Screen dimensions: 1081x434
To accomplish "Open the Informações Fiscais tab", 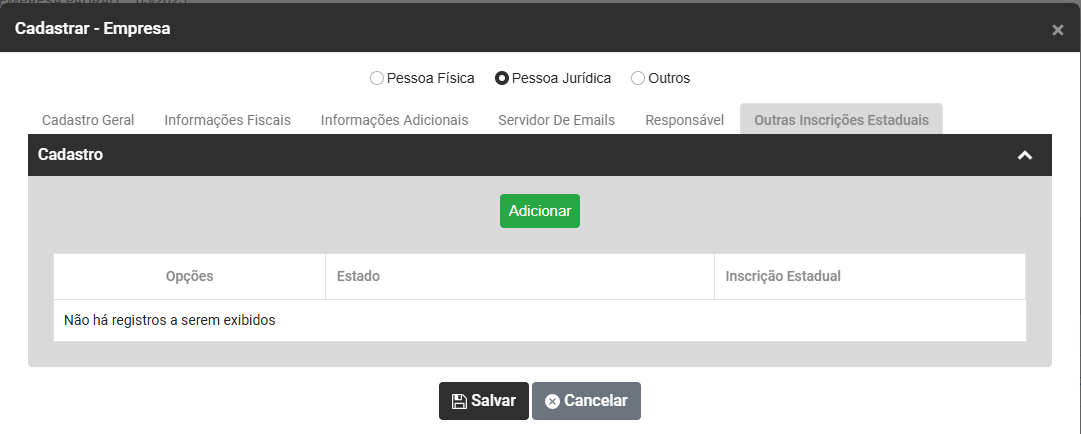I will click(x=227, y=120).
